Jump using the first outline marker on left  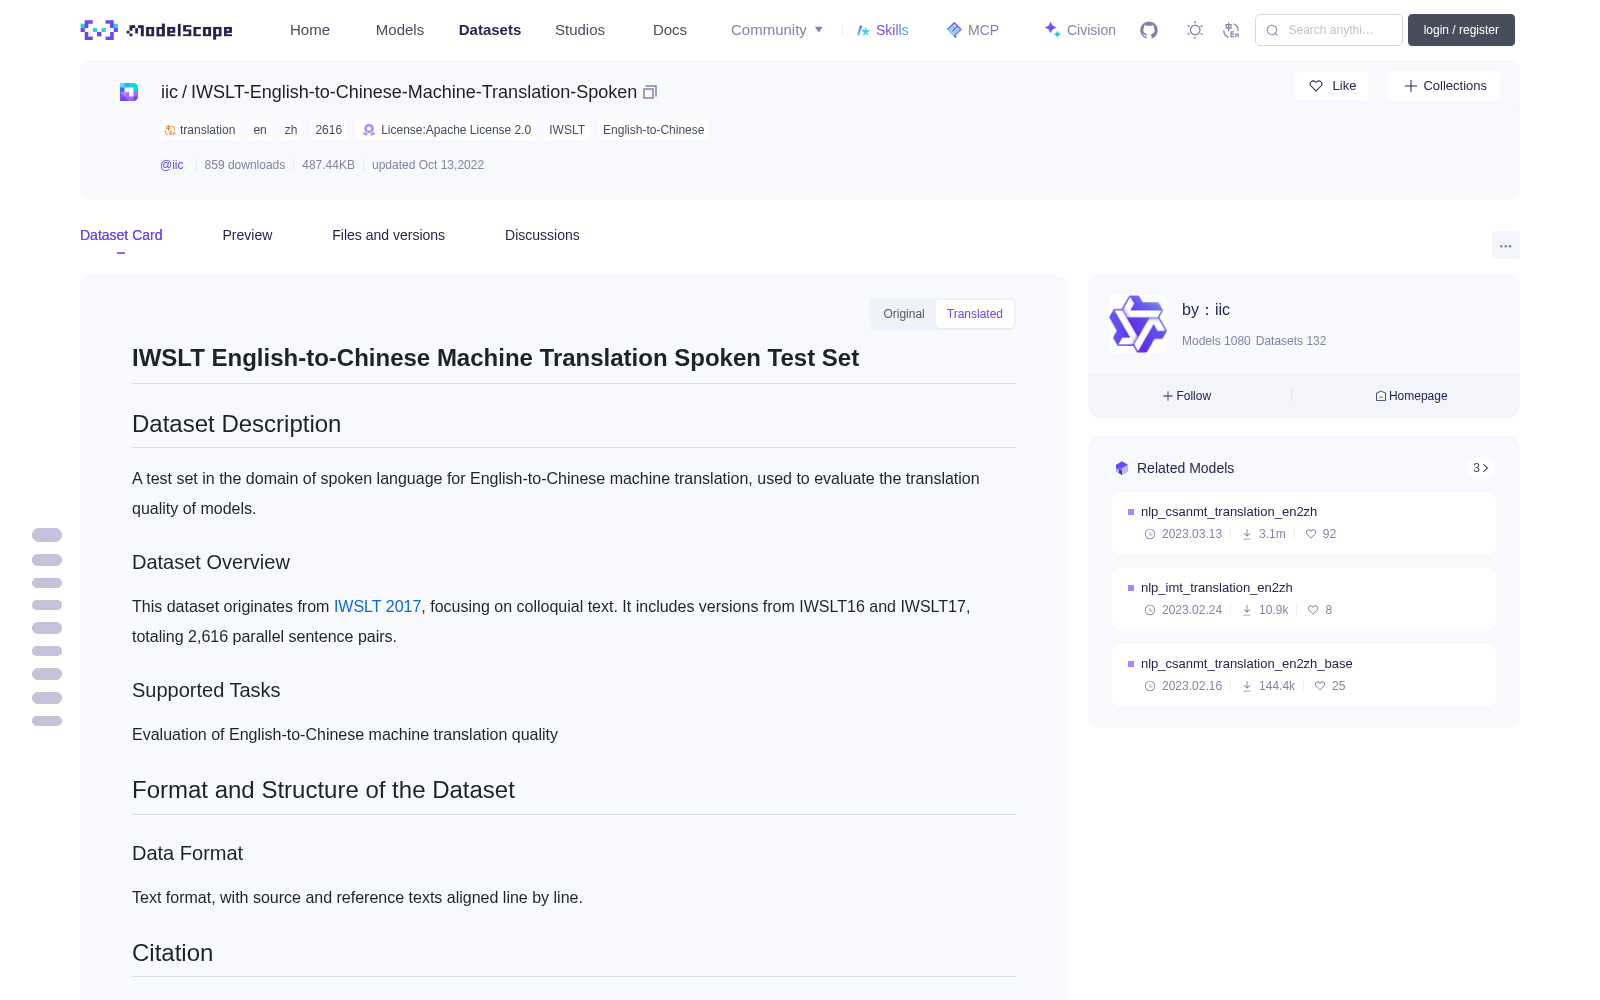click(x=47, y=535)
